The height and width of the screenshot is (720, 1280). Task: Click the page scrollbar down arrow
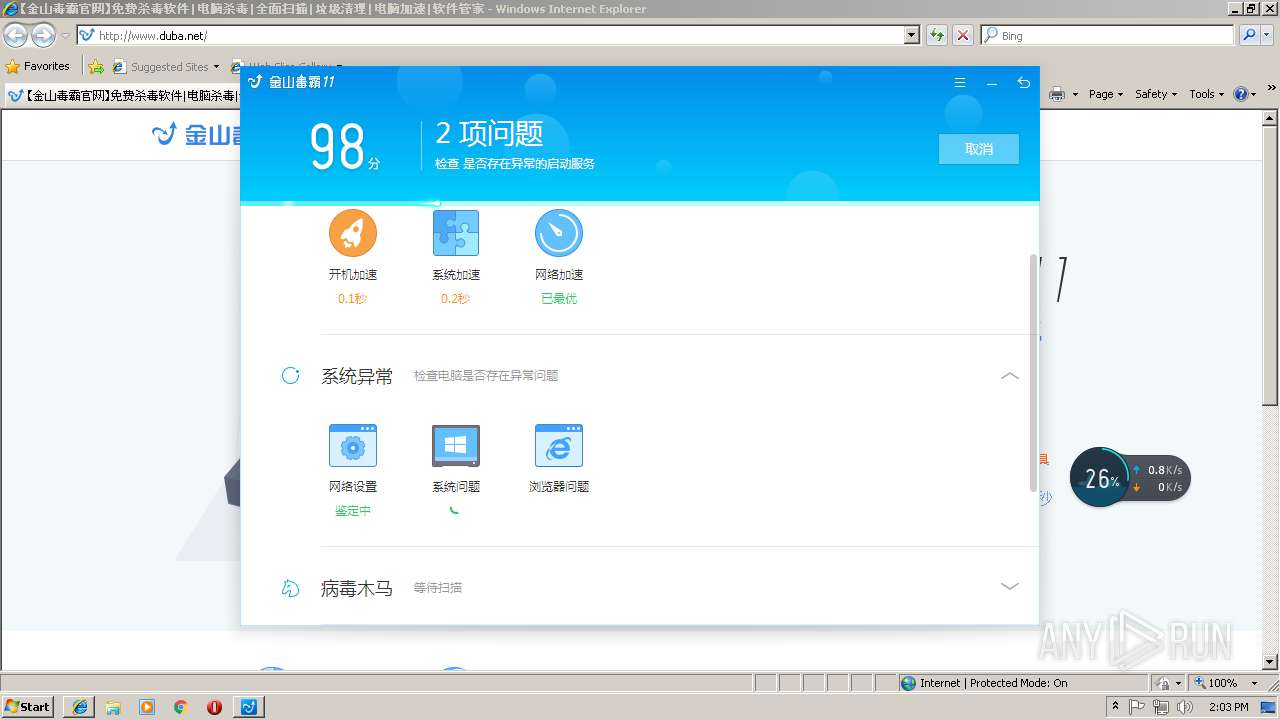[1271, 662]
